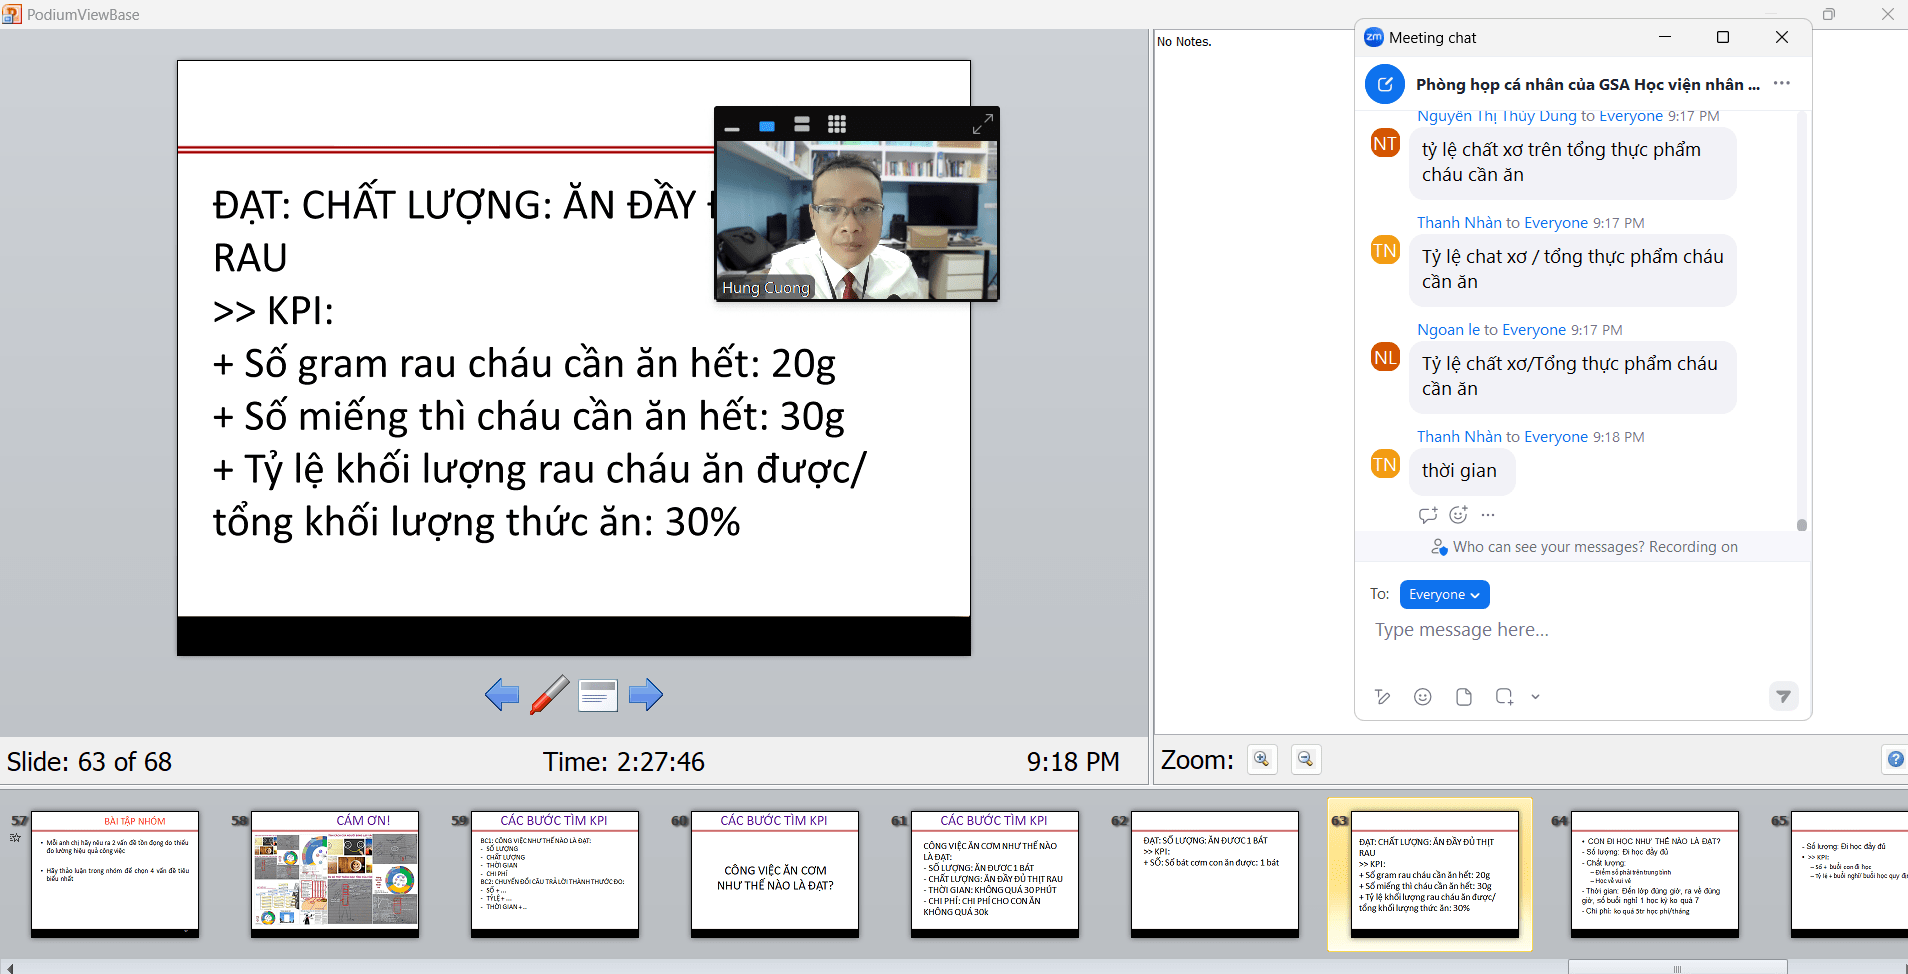This screenshot has width=1908, height=974.
Task: Minimize the Zoom video thumbnail
Action: pos(732,128)
